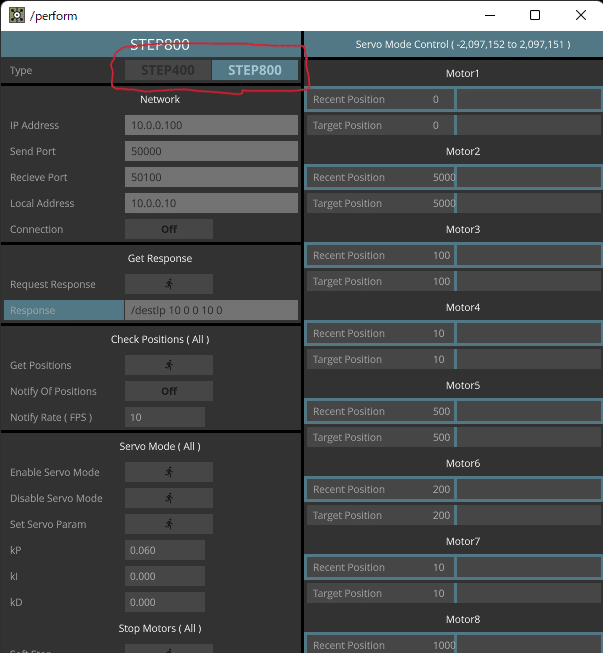
Task: Trigger the Enable Servo Mode pulse button
Action: [x=169, y=472]
